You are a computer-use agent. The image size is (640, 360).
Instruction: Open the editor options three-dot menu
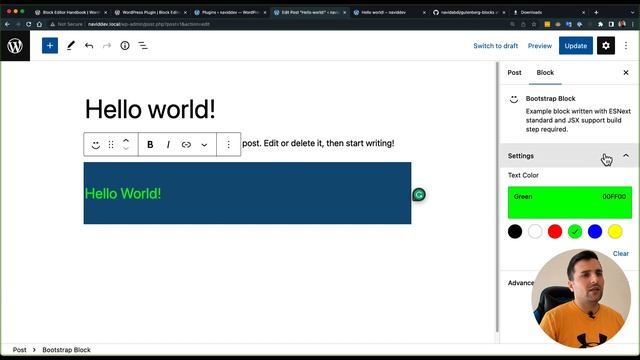(626, 46)
